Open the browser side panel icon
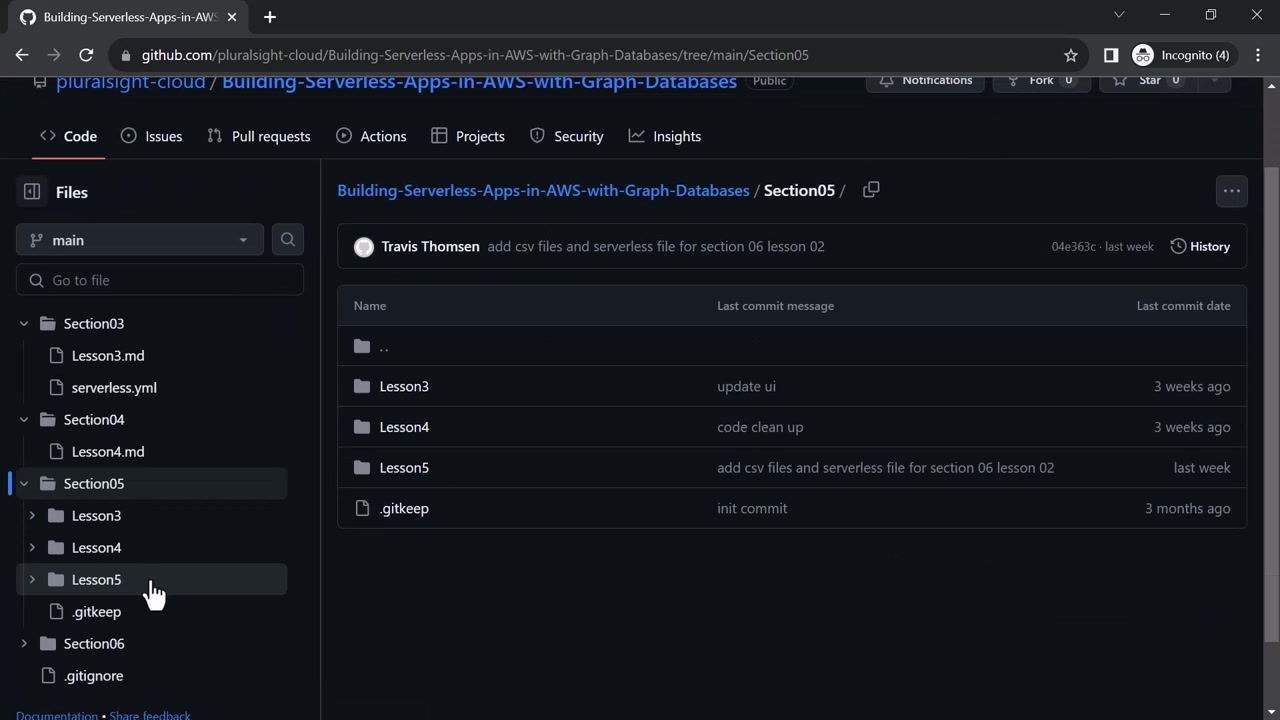The image size is (1280, 720). 1111,55
